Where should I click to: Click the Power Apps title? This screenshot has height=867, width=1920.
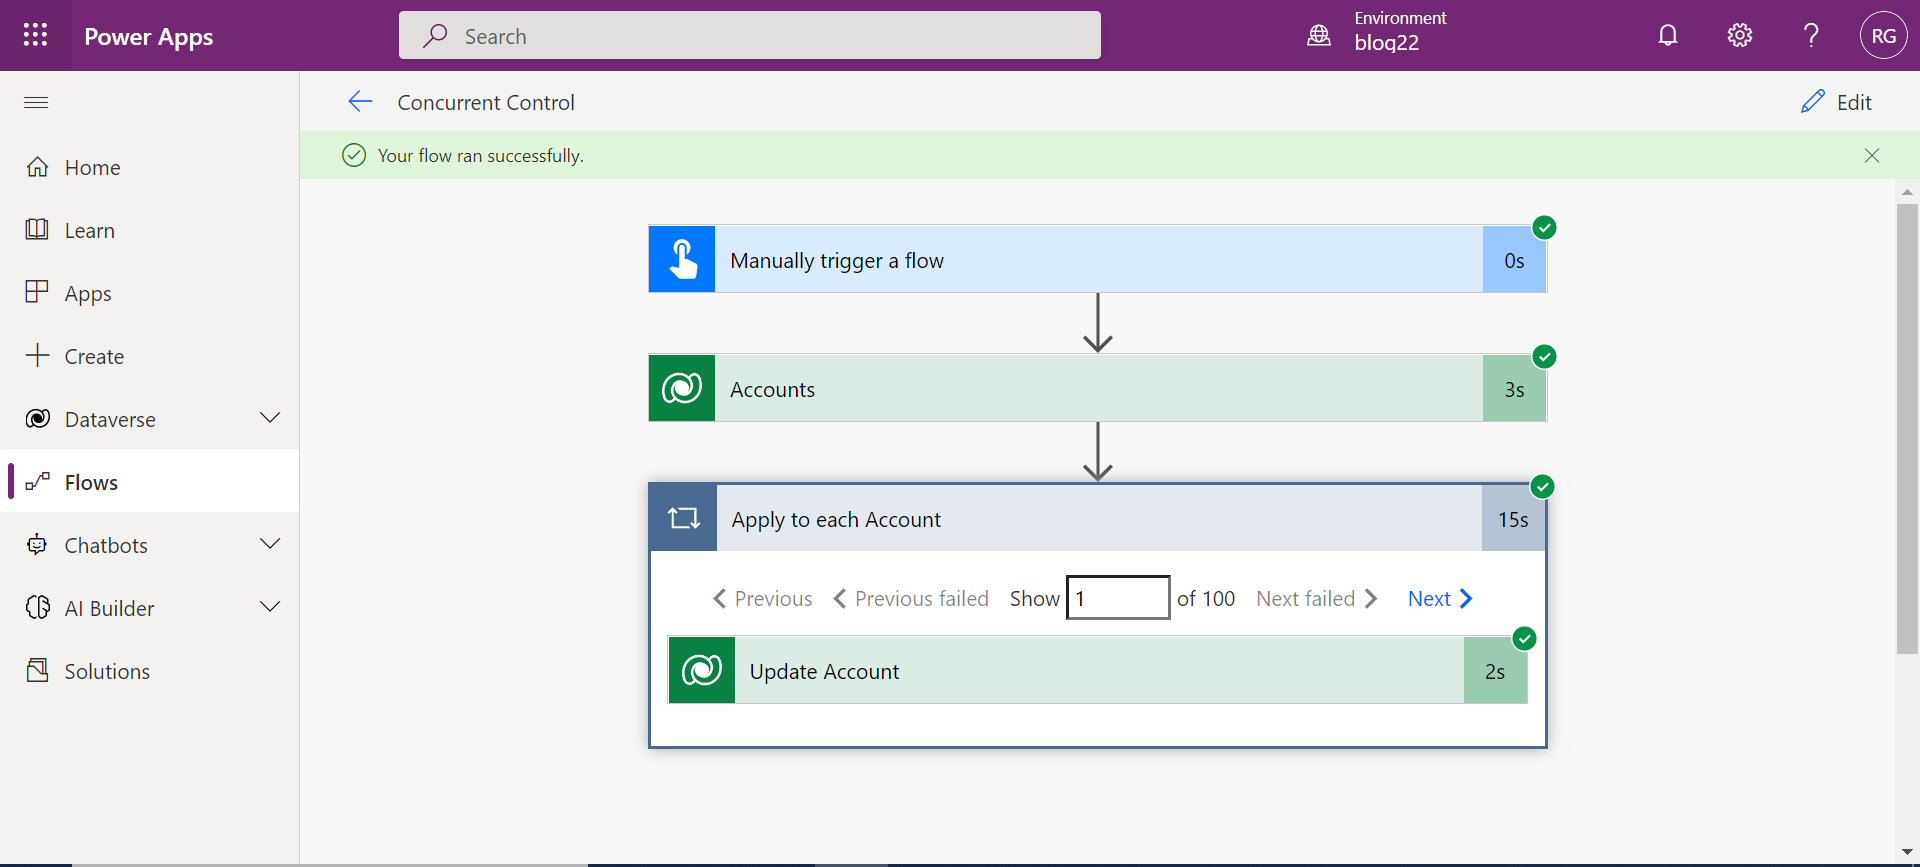148,37
